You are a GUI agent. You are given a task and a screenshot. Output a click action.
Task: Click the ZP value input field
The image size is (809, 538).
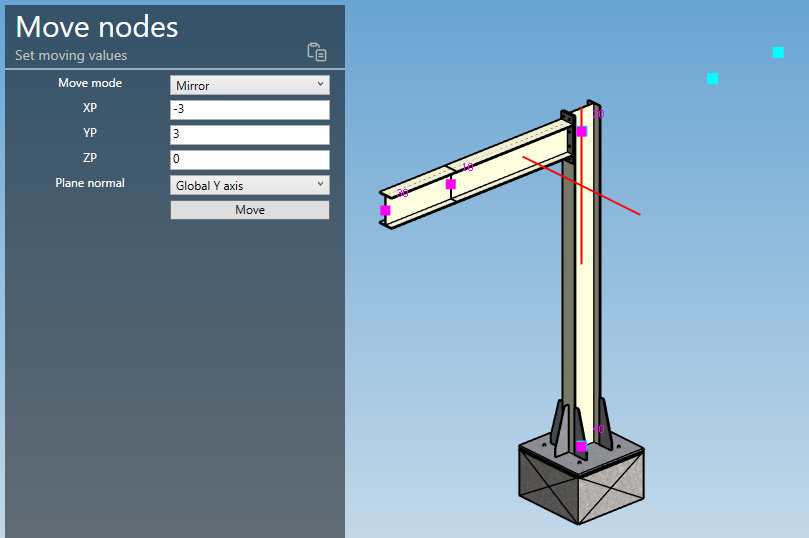250,159
